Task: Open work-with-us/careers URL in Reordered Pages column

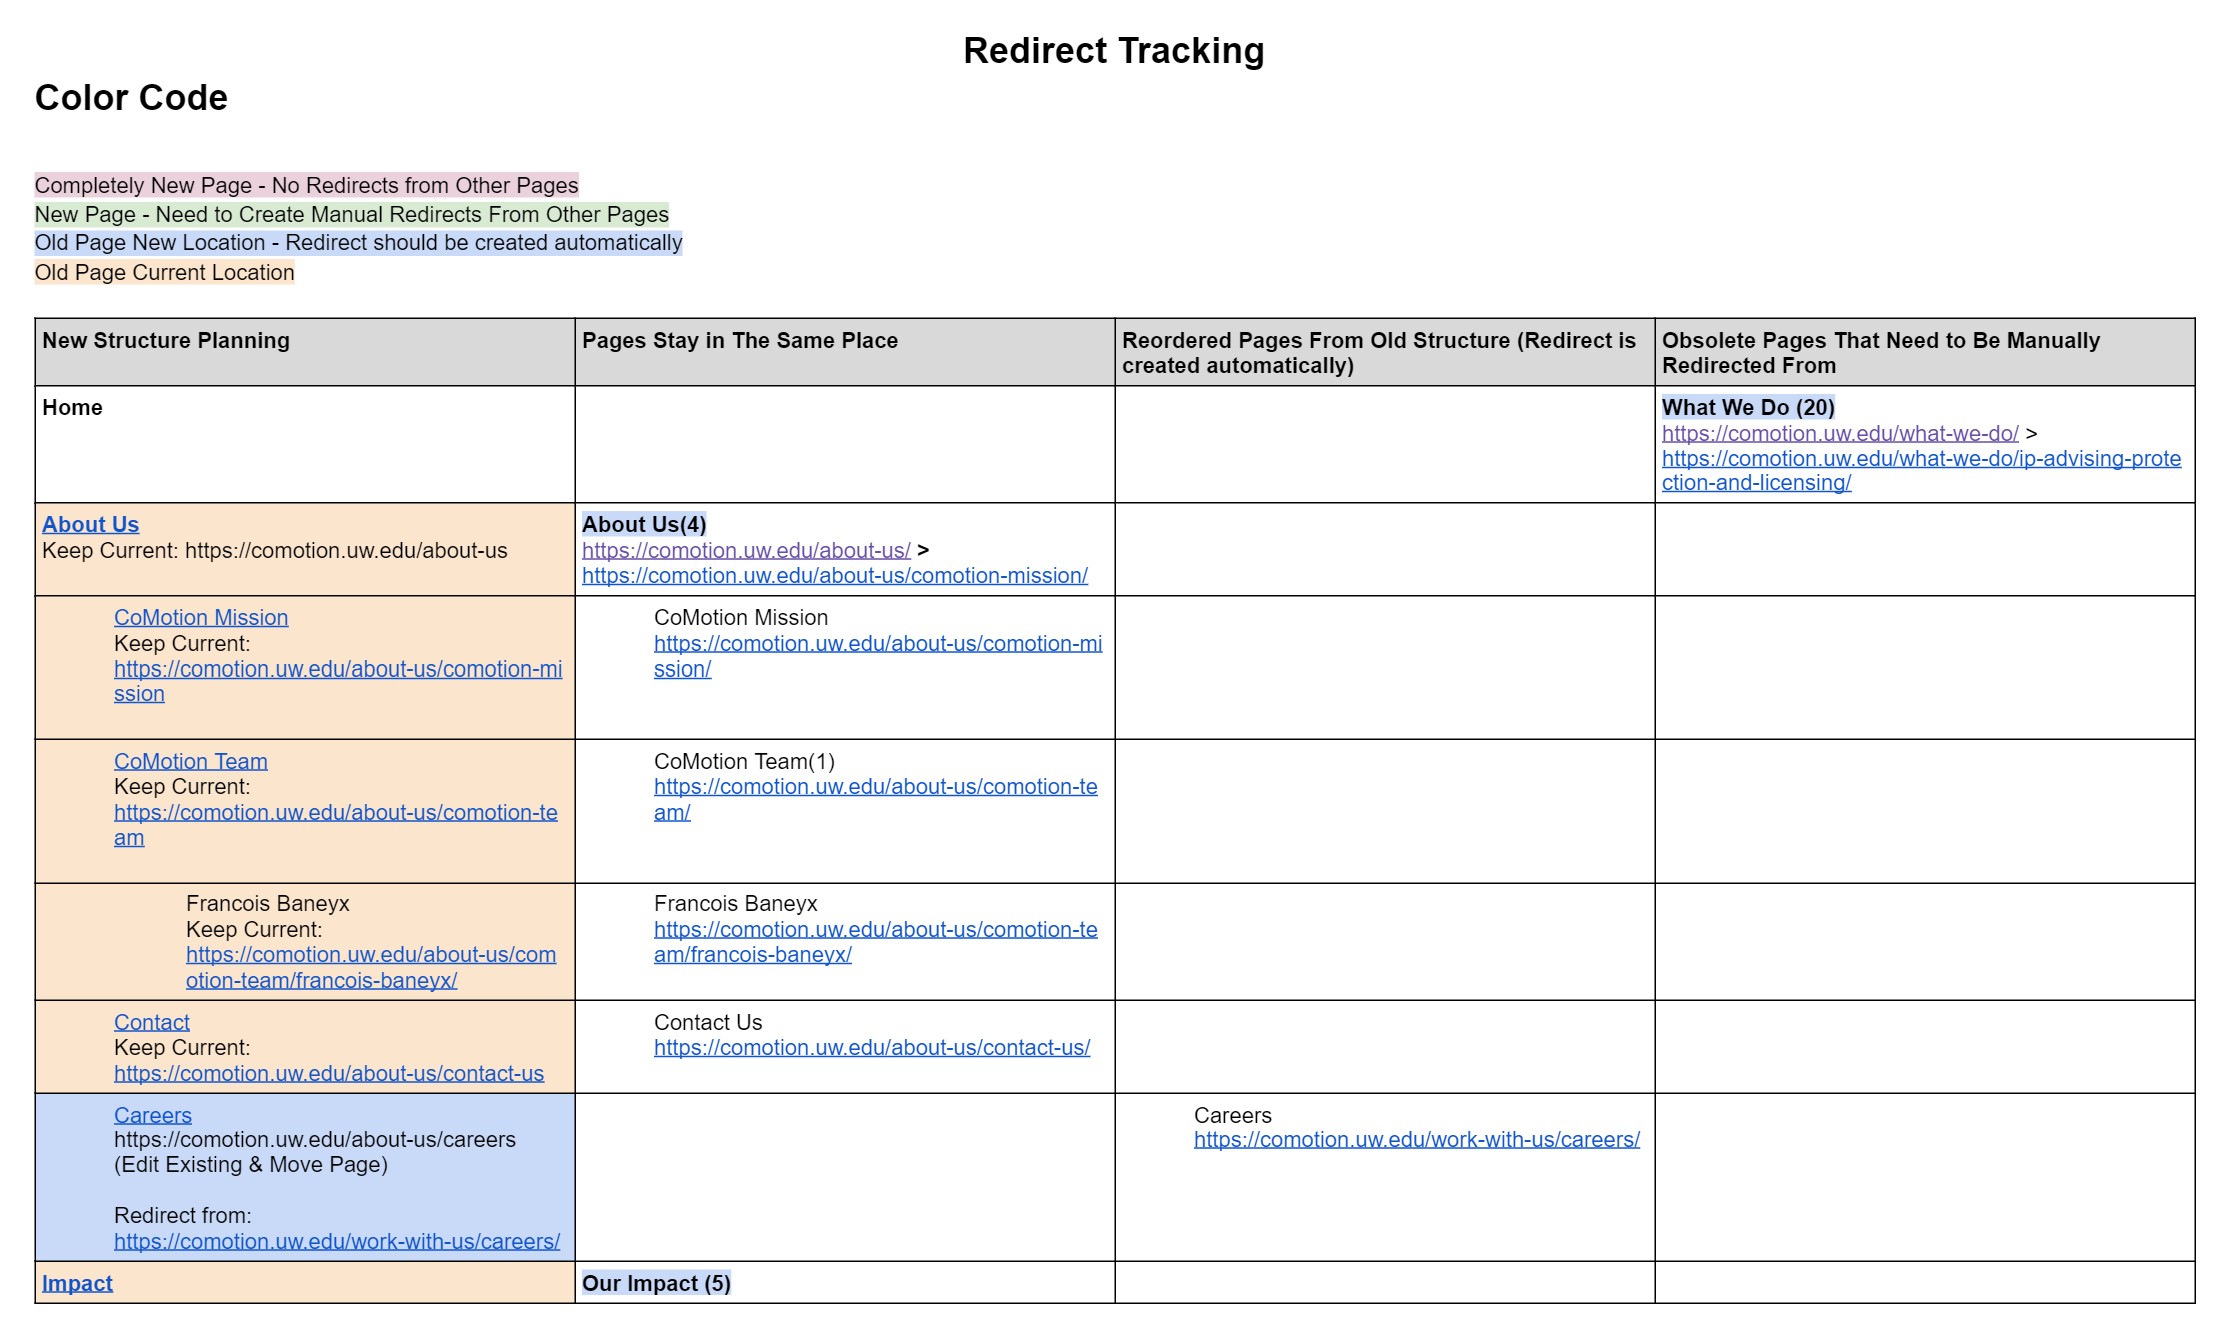Action: [x=1417, y=1139]
